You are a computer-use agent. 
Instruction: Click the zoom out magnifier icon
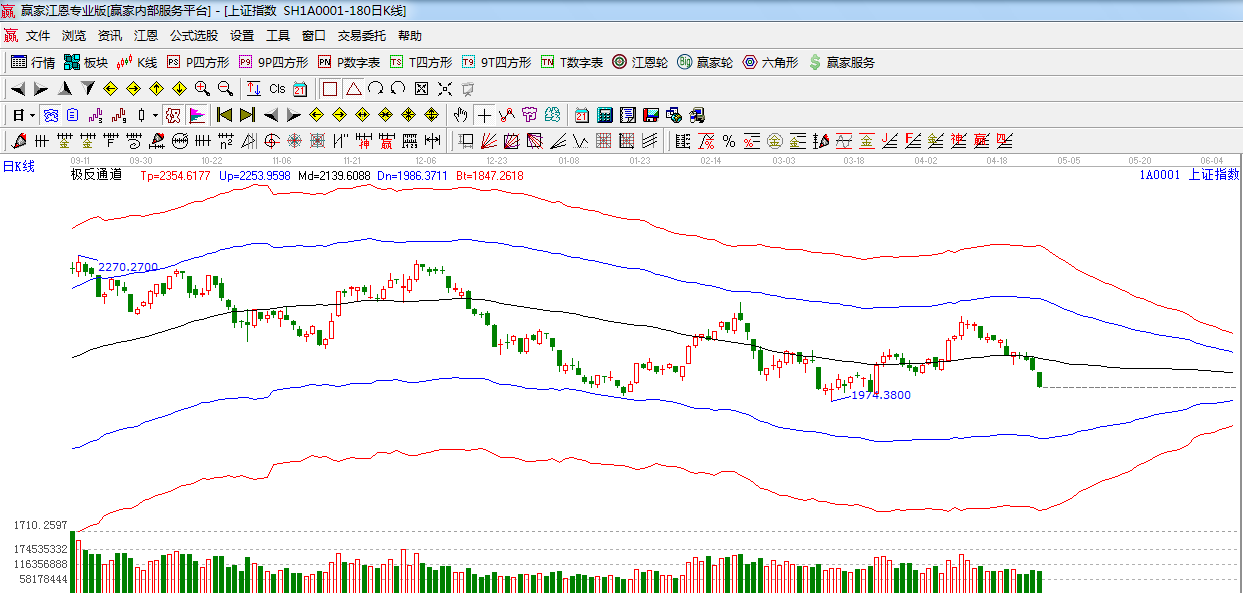225,88
